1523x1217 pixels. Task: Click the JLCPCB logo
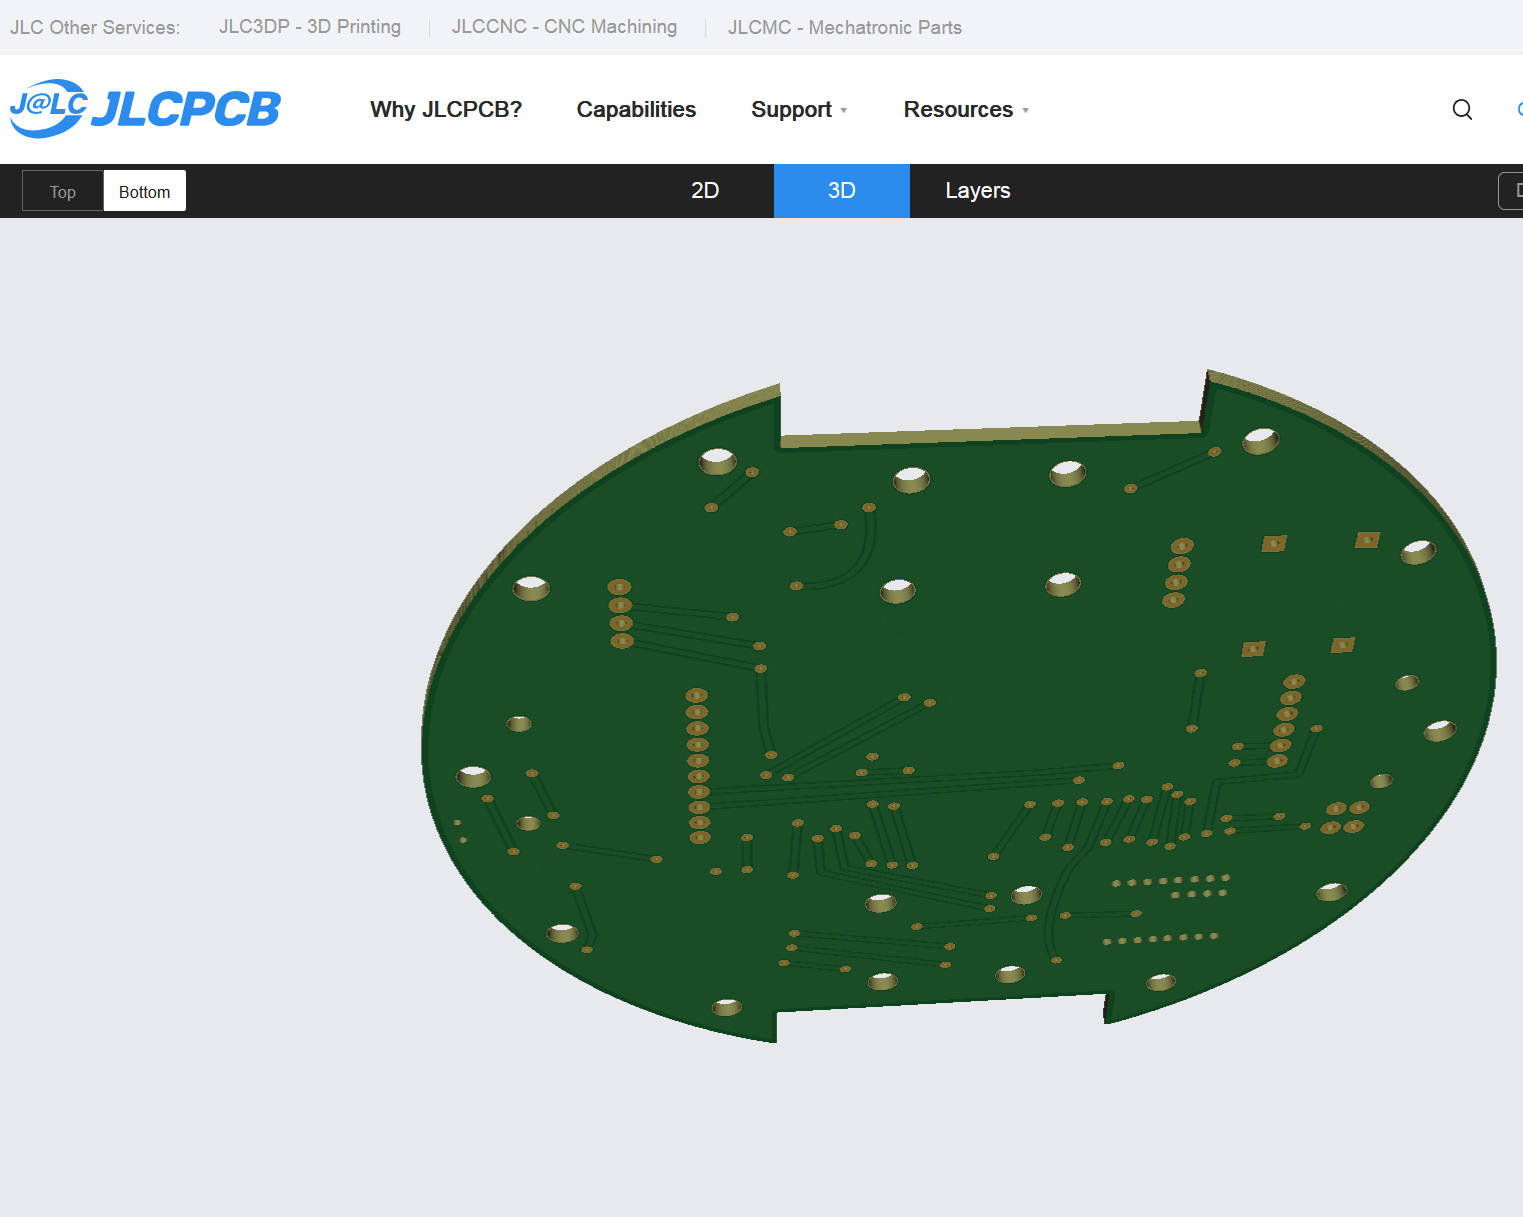(x=145, y=108)
